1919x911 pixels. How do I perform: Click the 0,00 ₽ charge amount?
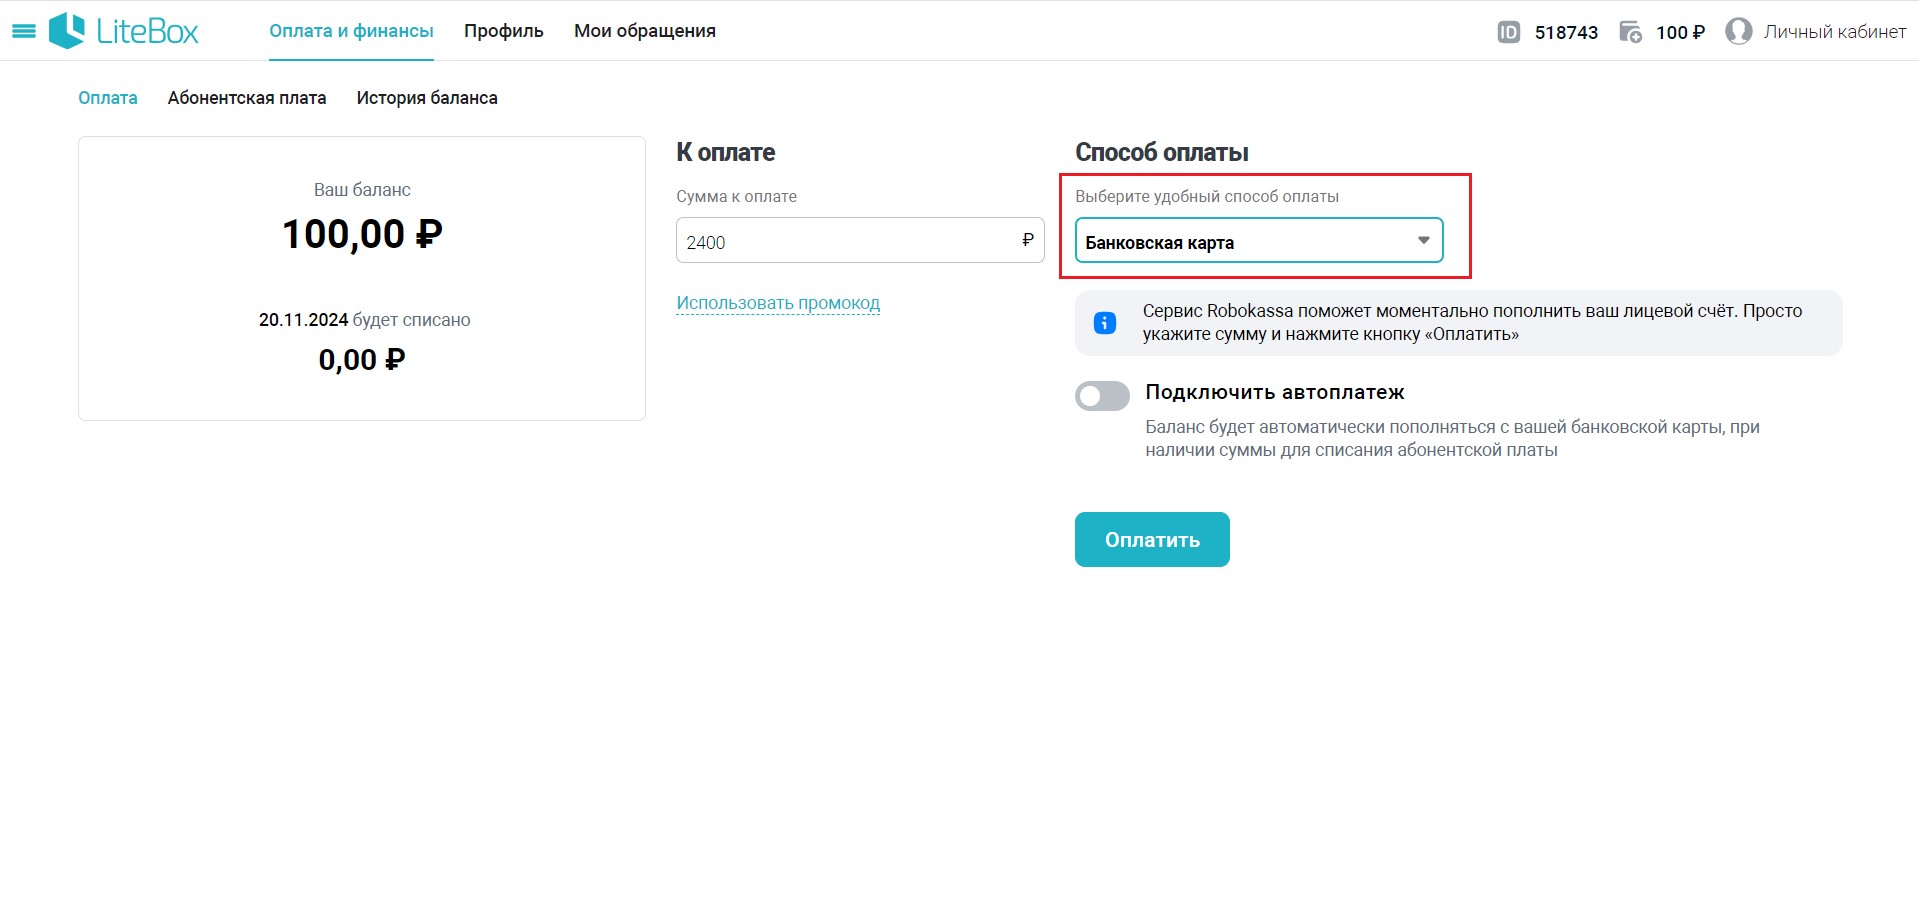362,360
